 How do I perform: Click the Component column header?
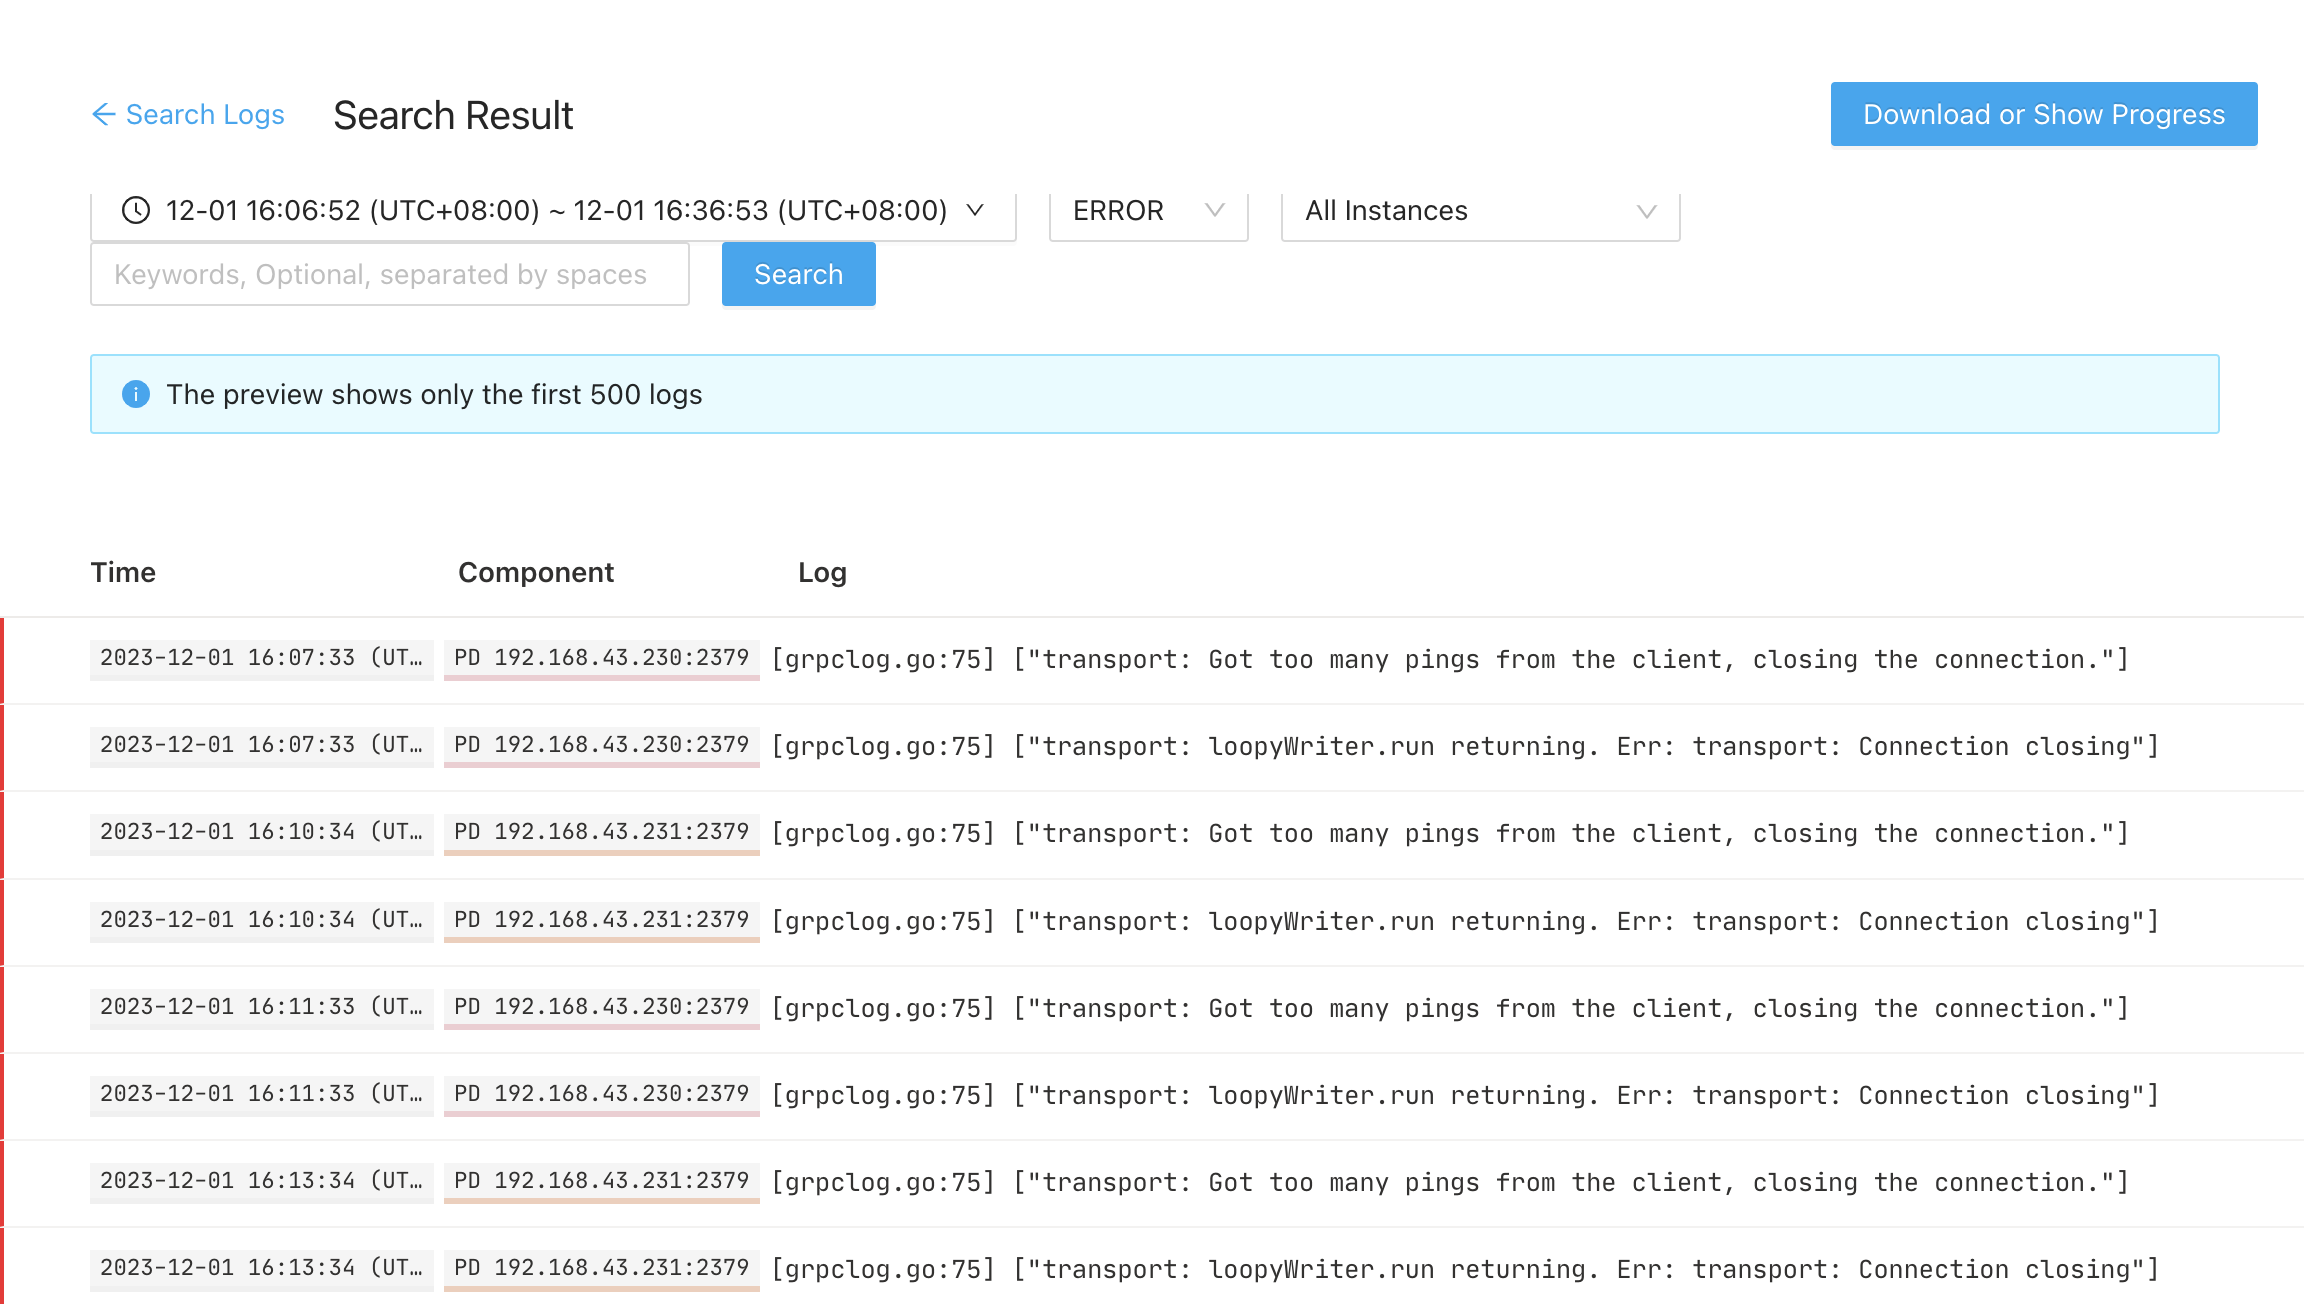pyautogui.click(x=536, y=572)
